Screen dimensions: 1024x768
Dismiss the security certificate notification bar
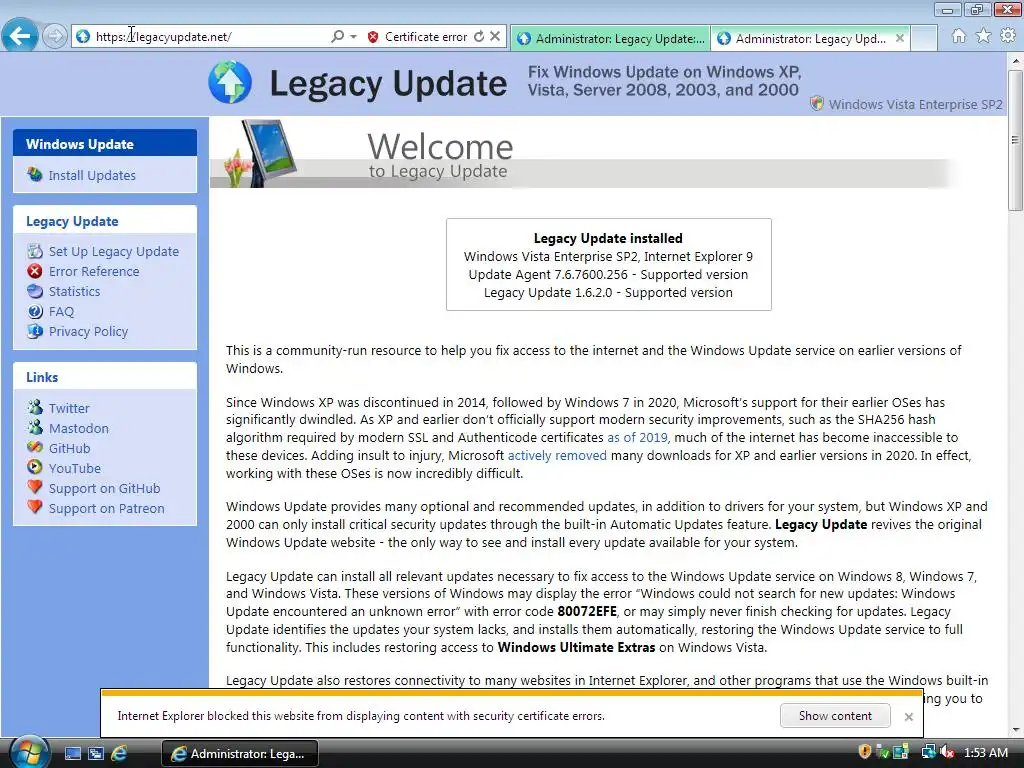pos(908,716)
